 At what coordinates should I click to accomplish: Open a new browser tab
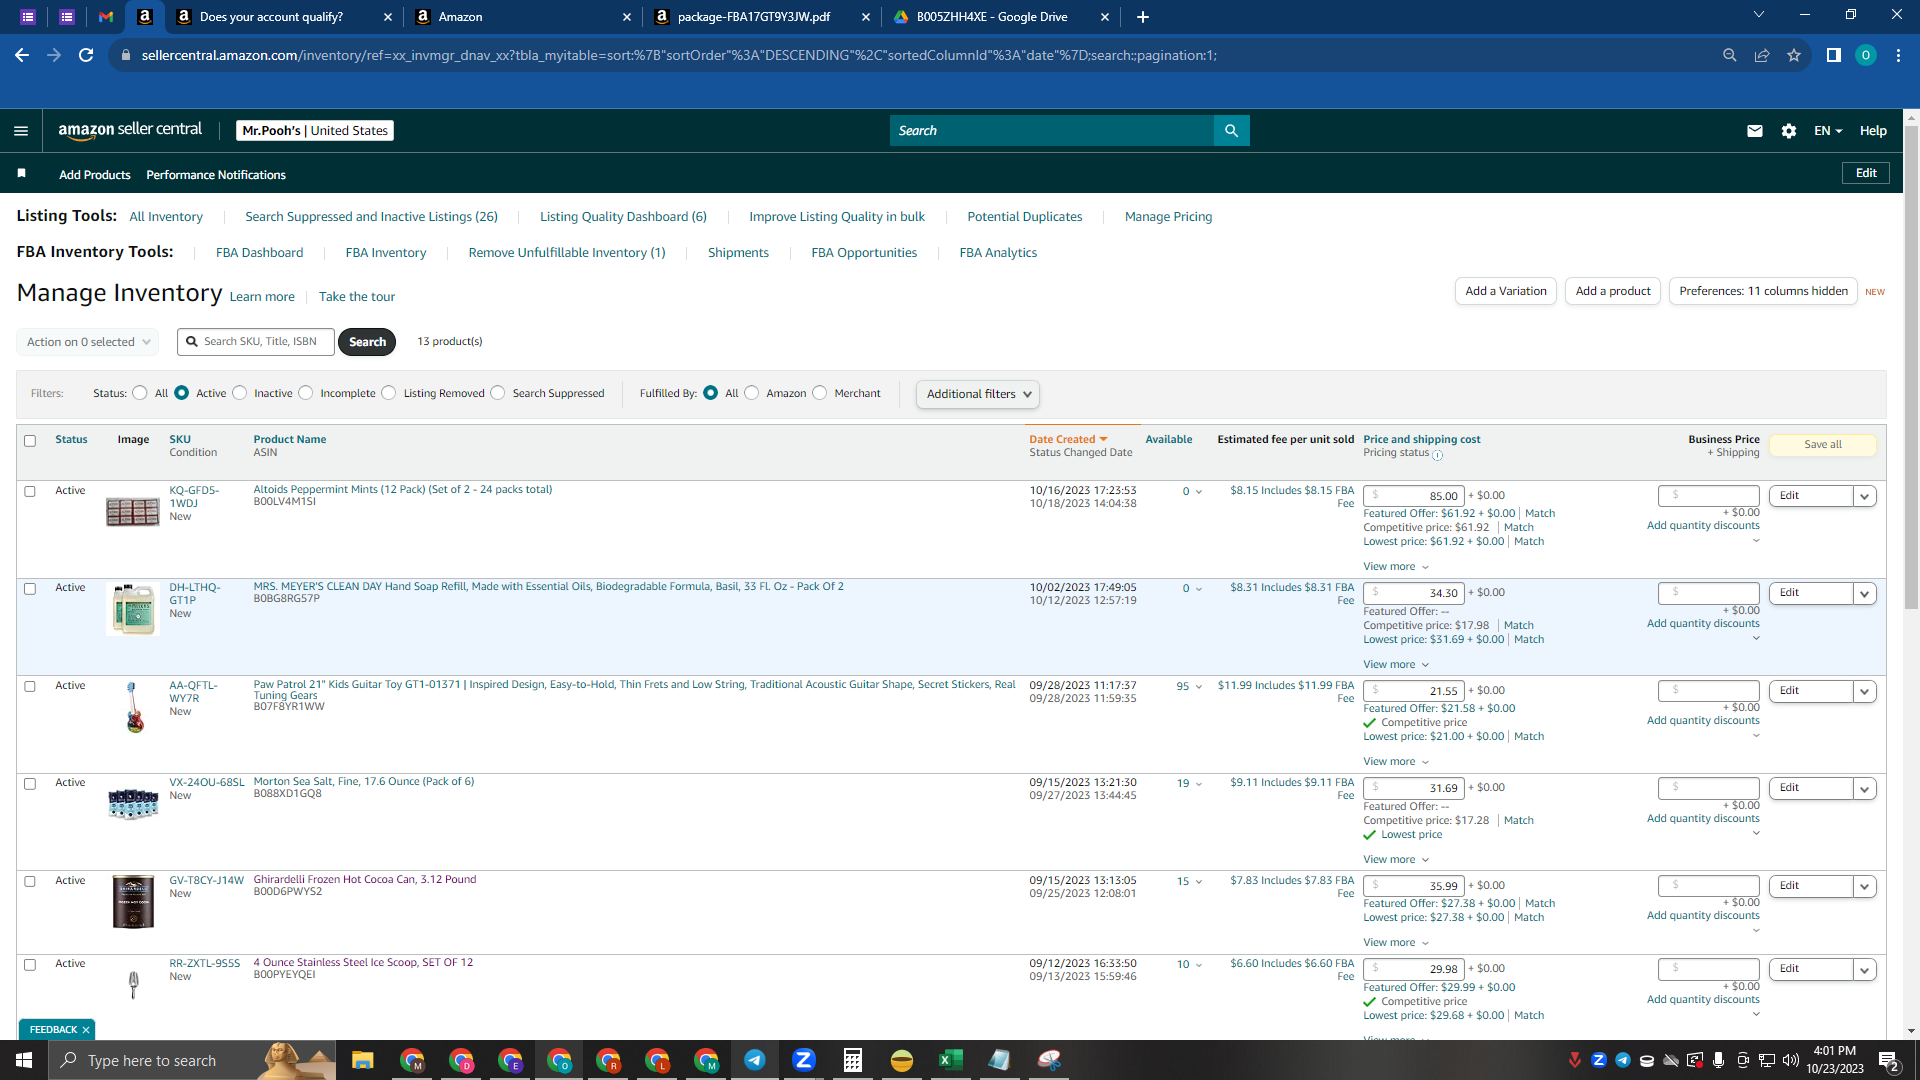tap(1143, 17)
